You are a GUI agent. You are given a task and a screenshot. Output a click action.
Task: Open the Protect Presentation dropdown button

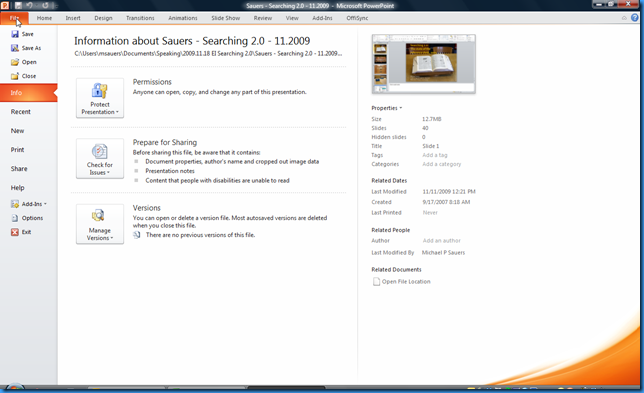100,98
